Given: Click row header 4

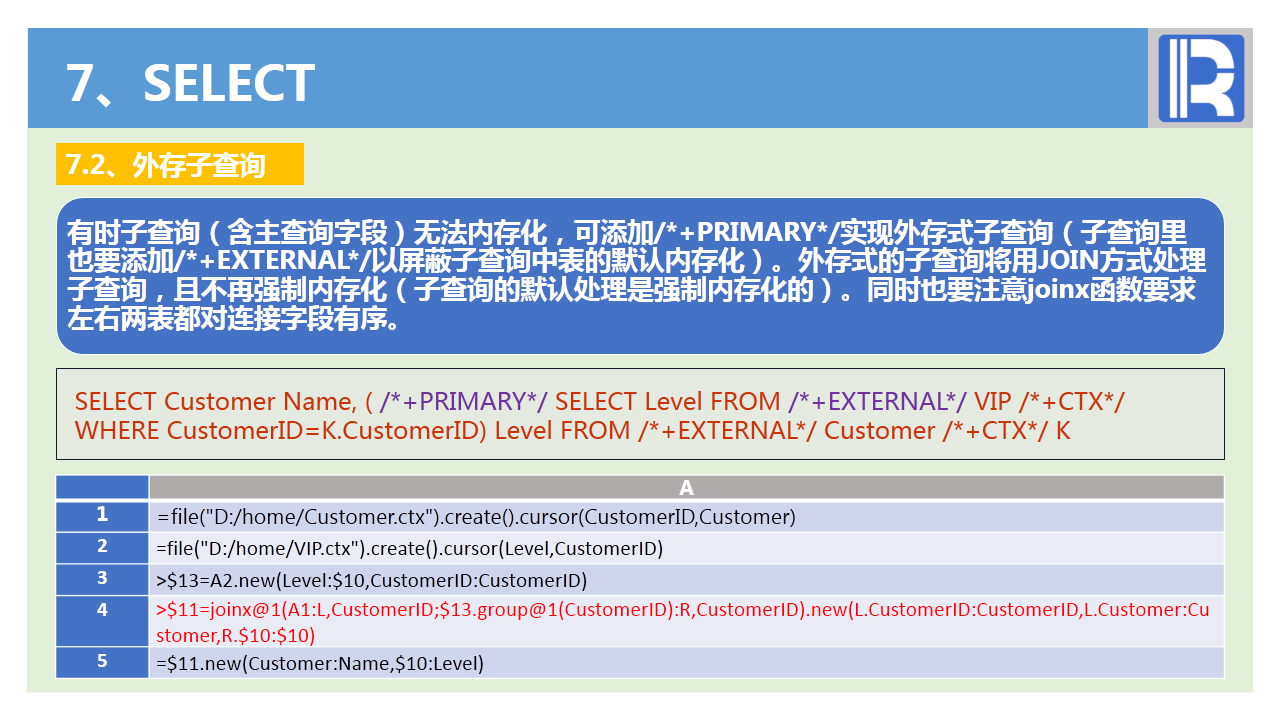Looking at the screenshot, I should click(102, 621).
